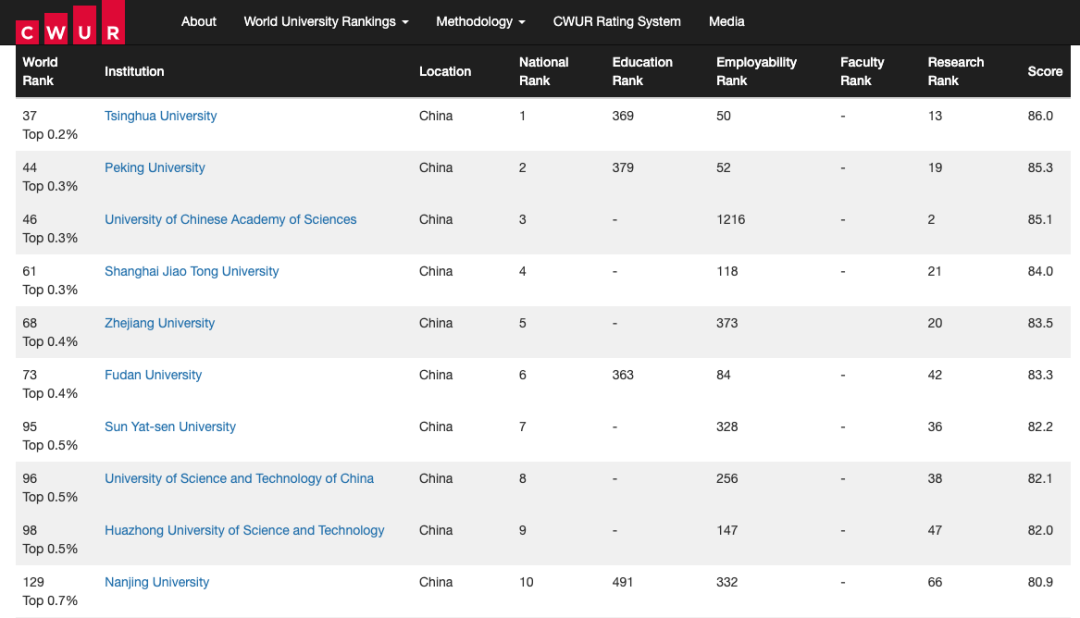Open Tsinghua University link
This screenshot has height=618, width=1080.
[160, 116]
